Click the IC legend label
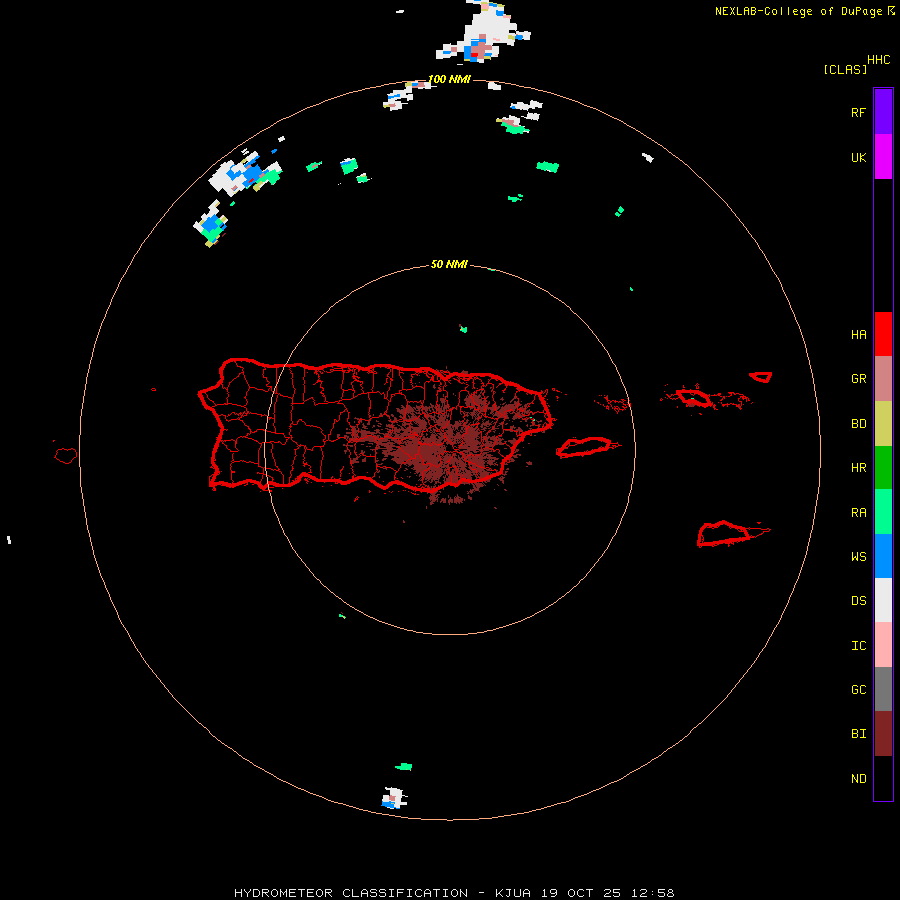The height and width of the screenshot is (900, 900). [858, 646]
